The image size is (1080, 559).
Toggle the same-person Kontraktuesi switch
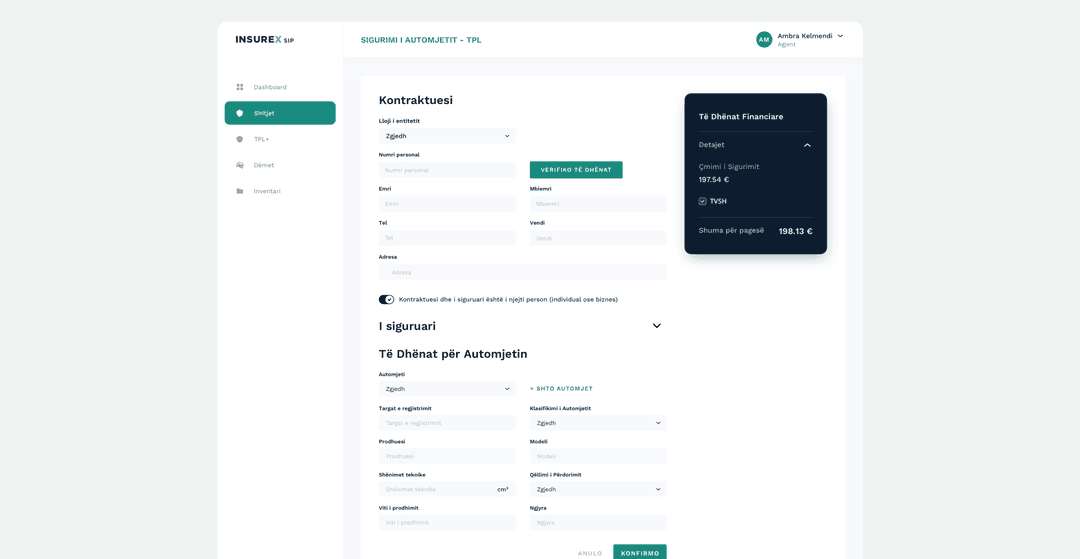click(x=386, y=299)
